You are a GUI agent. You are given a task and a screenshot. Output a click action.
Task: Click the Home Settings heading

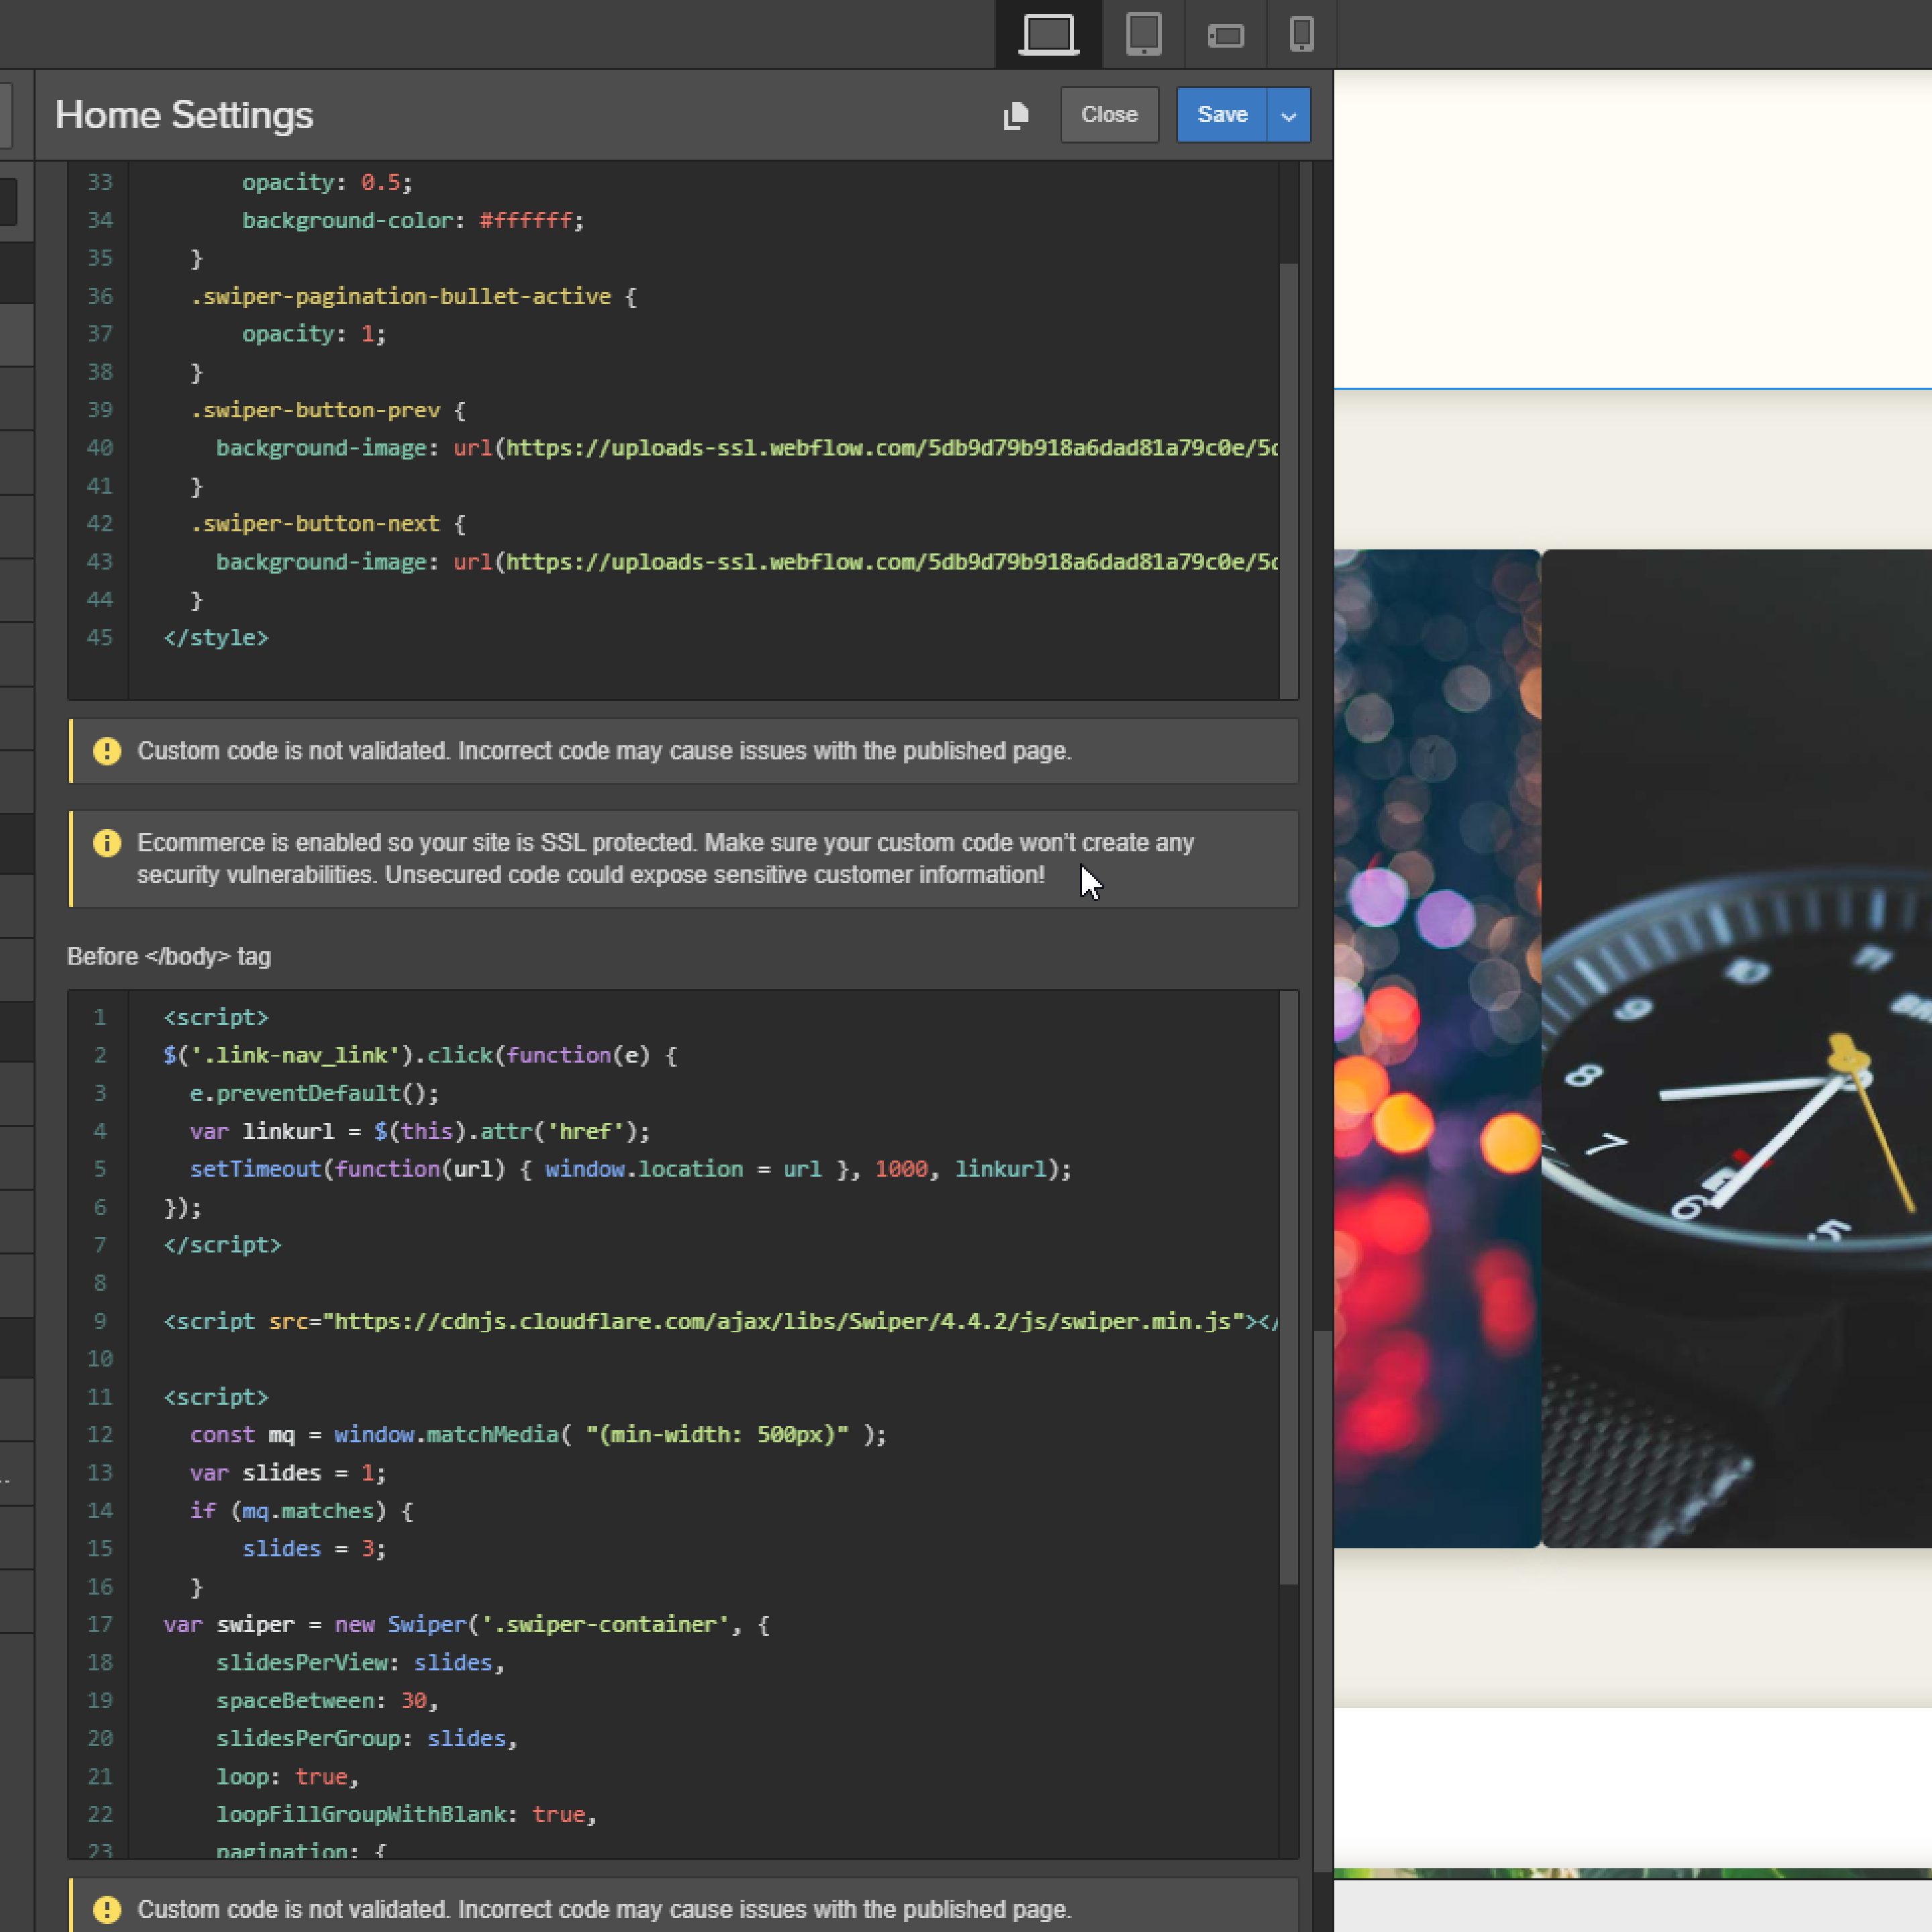184,115
